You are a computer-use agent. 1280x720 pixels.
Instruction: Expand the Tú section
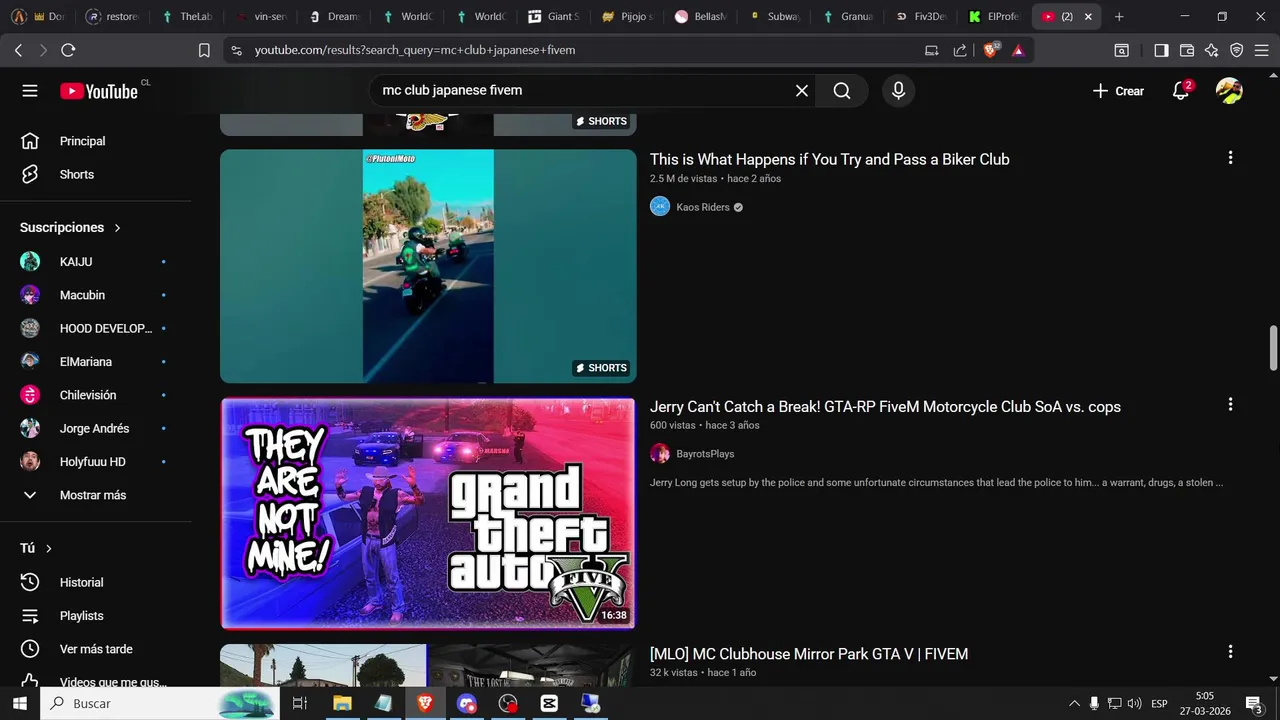click(x=36, y=548)
